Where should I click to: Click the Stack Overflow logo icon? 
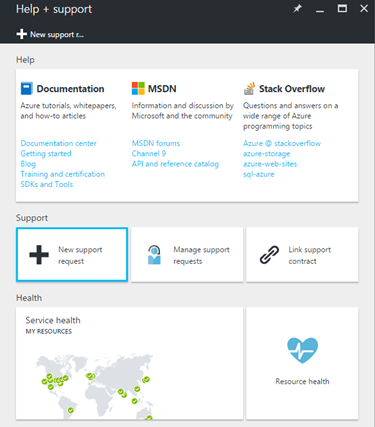pyautogui.click(x=249, y=88)
